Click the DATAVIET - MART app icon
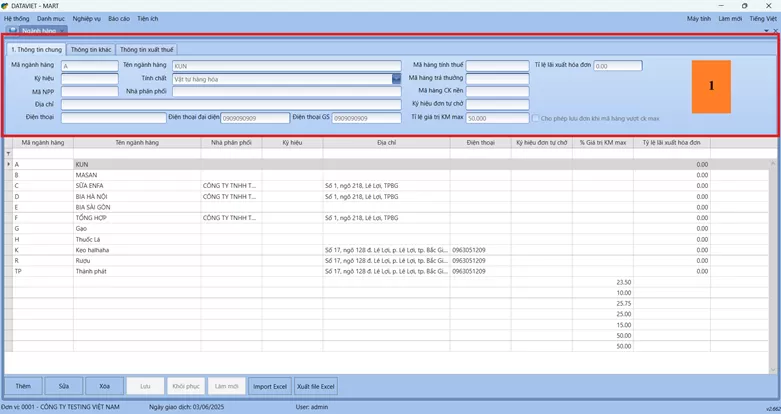Viewport: 781px width, 414px height. coord(6,5)
